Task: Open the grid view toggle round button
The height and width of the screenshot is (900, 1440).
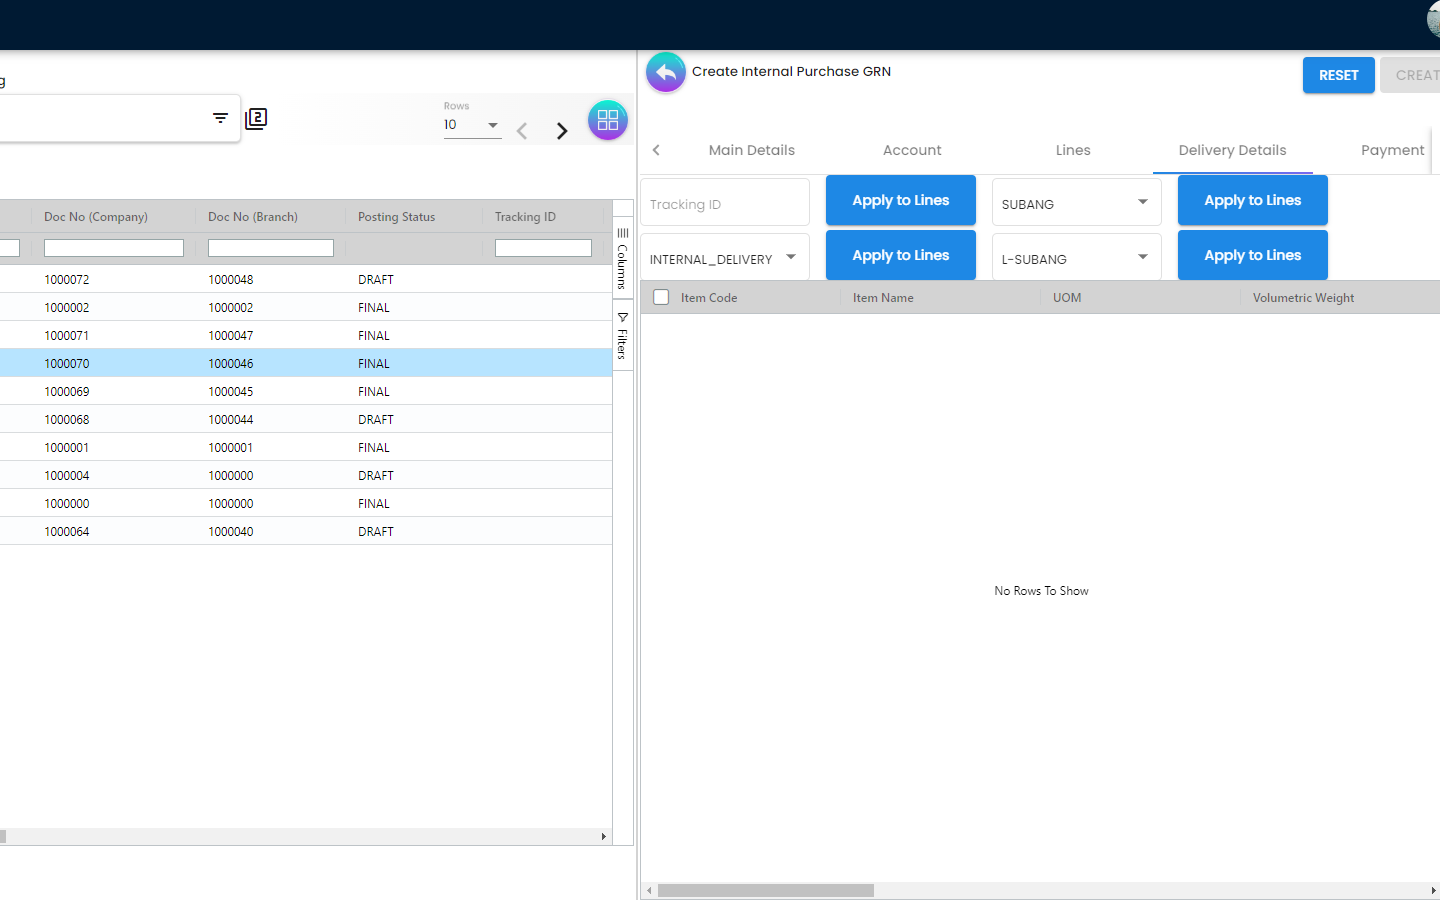Action: [x=607, y=120]
